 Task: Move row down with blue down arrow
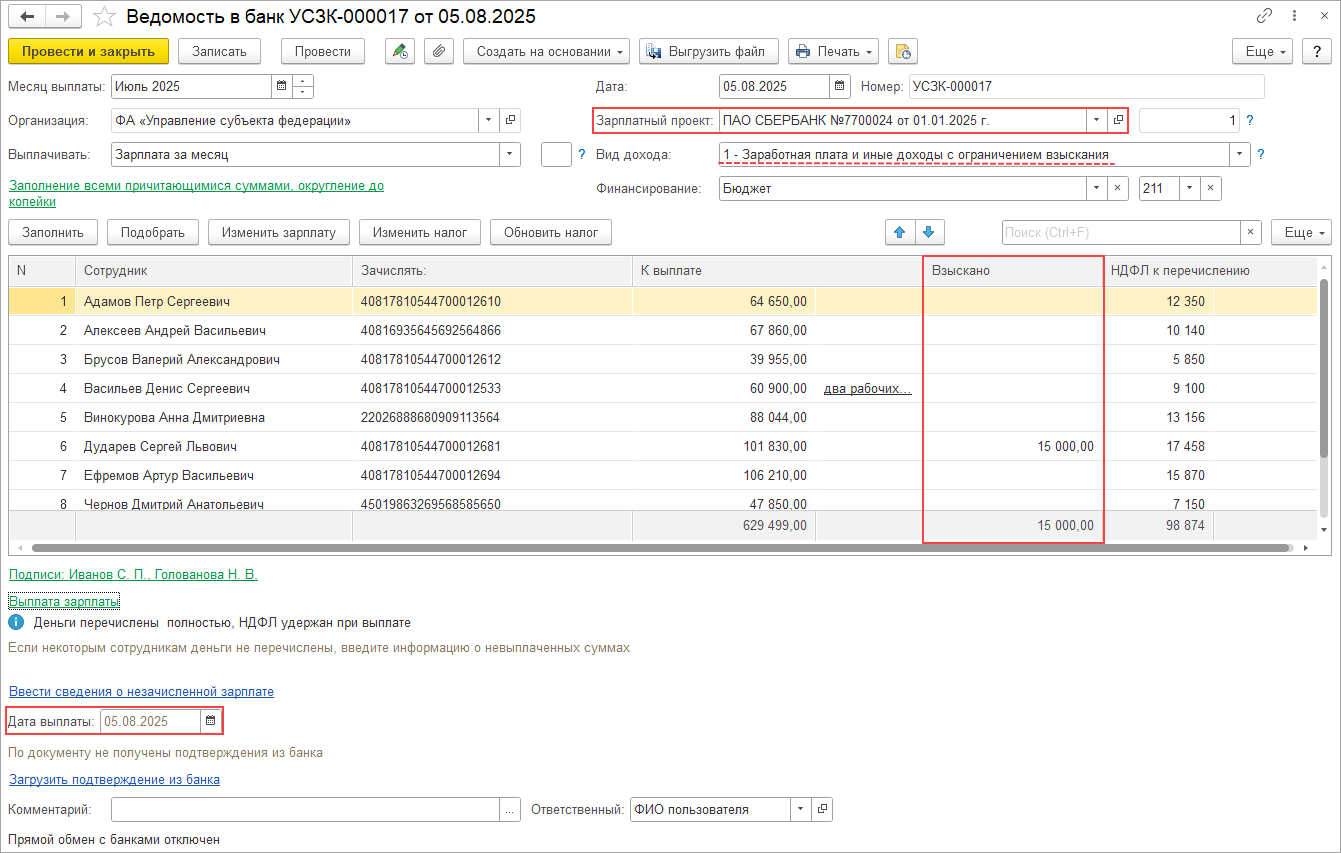[928, 232]
